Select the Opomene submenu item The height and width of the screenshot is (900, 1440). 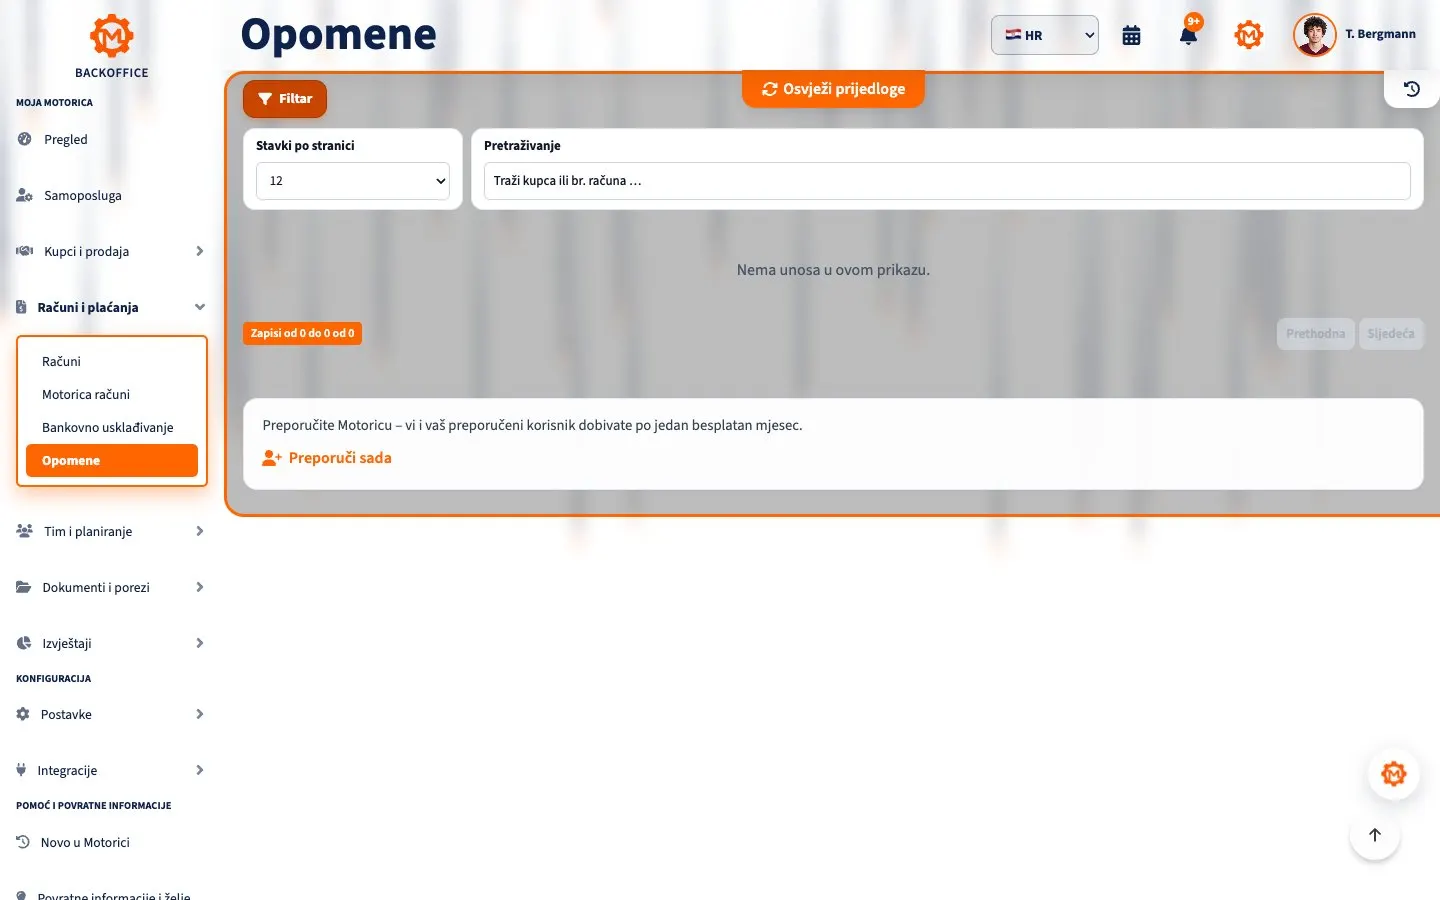(x=112, y=460)
